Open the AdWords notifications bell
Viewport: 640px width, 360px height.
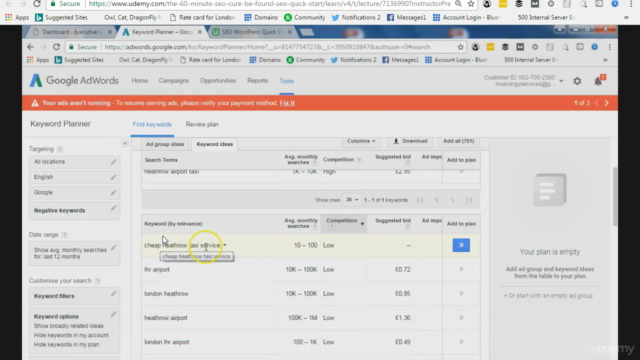coord(598,81)
